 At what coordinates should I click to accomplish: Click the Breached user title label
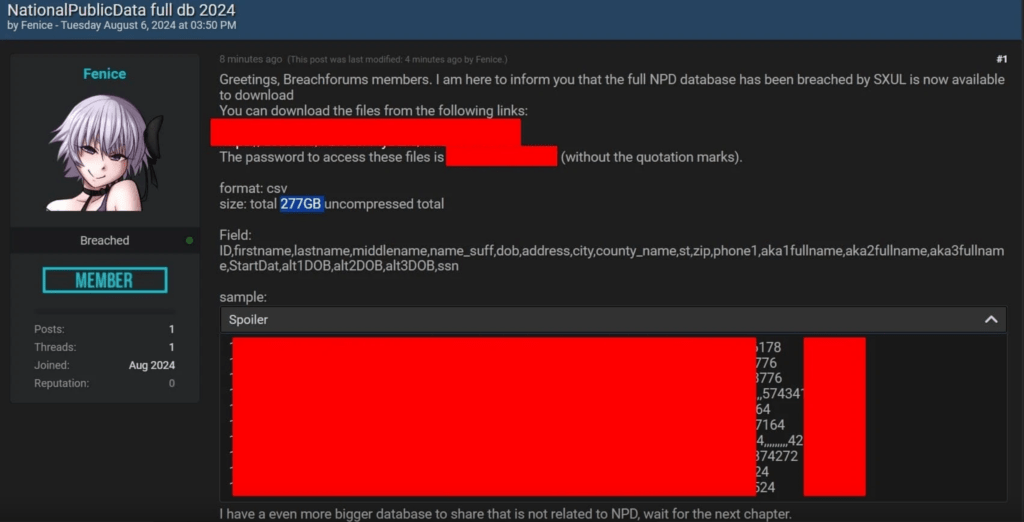[x=104, y=240]
